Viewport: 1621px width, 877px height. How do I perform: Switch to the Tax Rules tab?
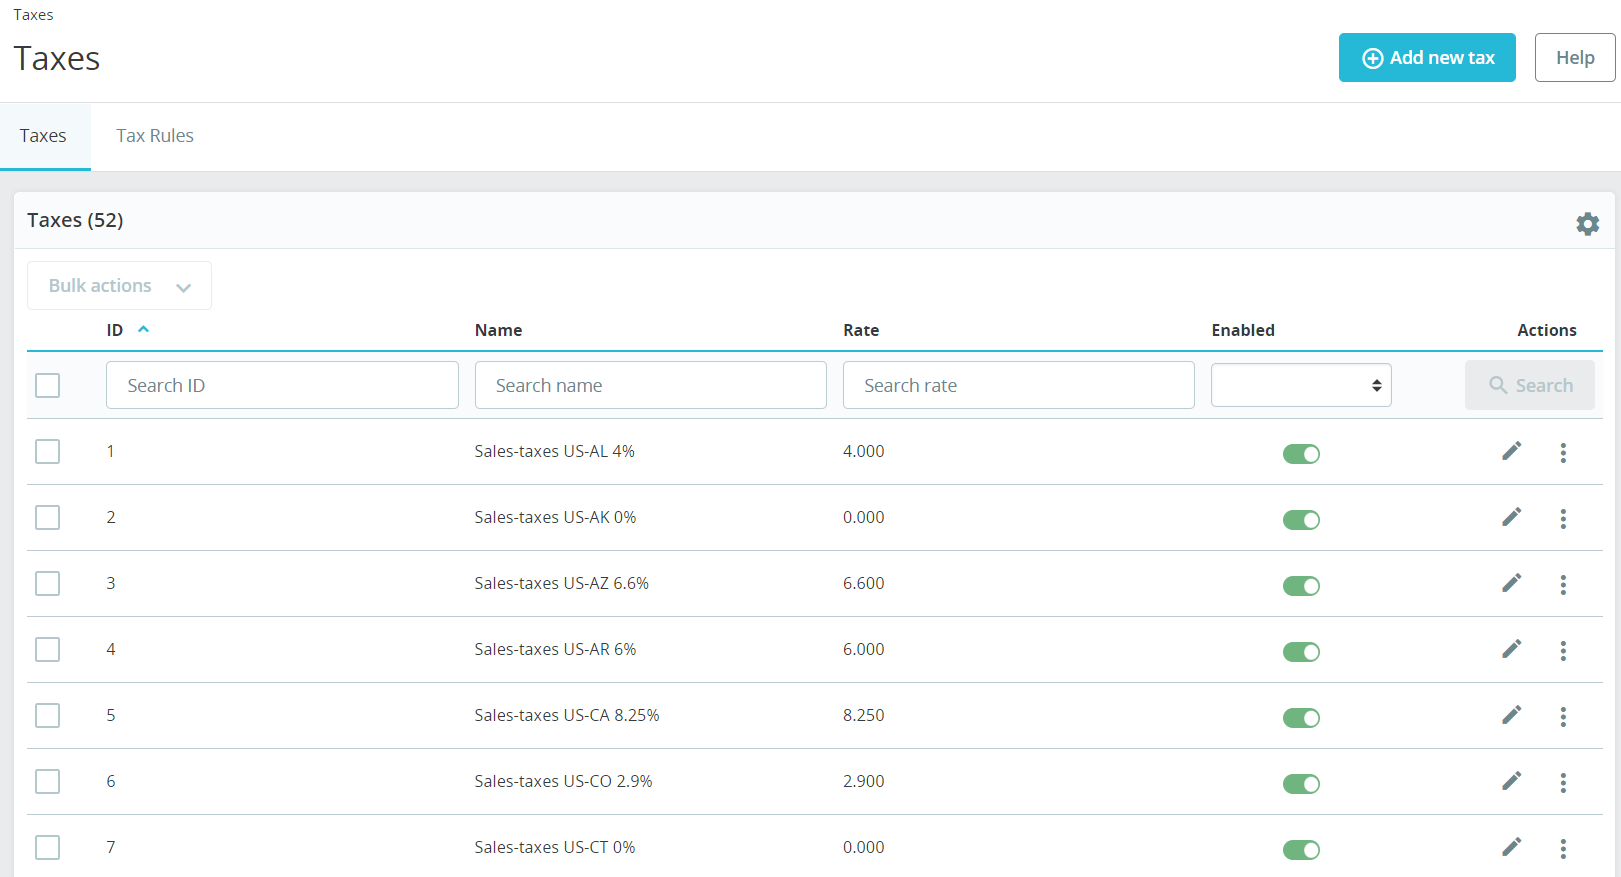155,136
